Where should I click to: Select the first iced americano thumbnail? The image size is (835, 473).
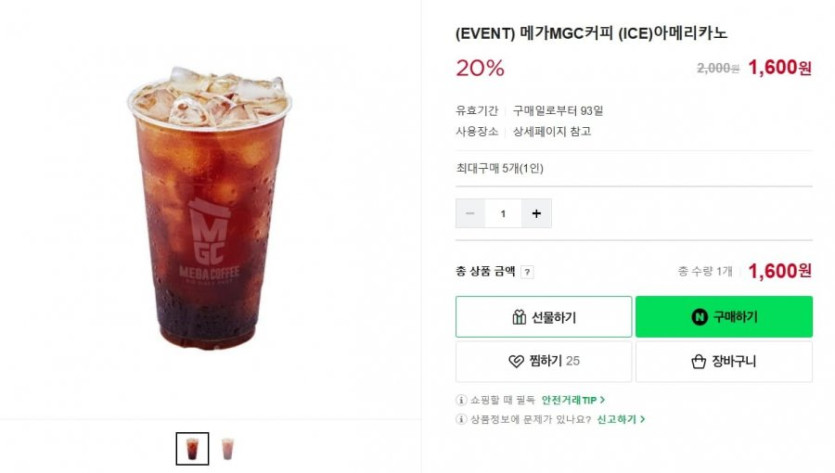(x=192, y=449)
